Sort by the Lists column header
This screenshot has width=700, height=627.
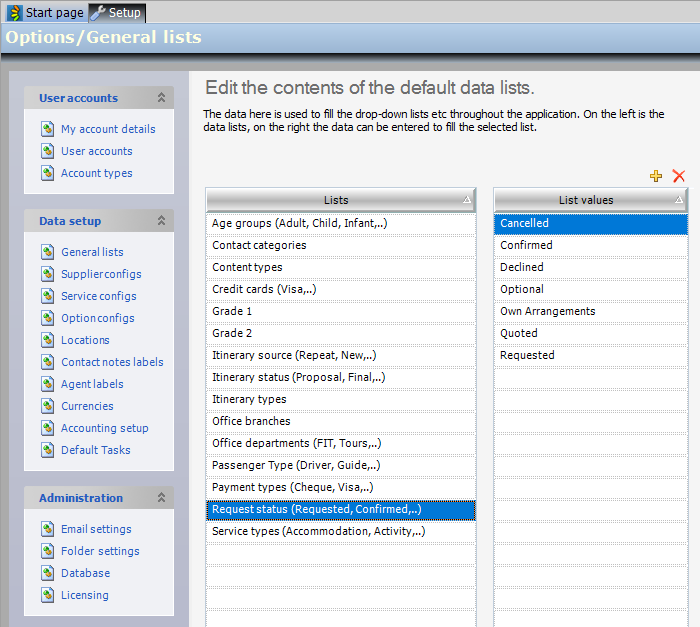(337, 200)
